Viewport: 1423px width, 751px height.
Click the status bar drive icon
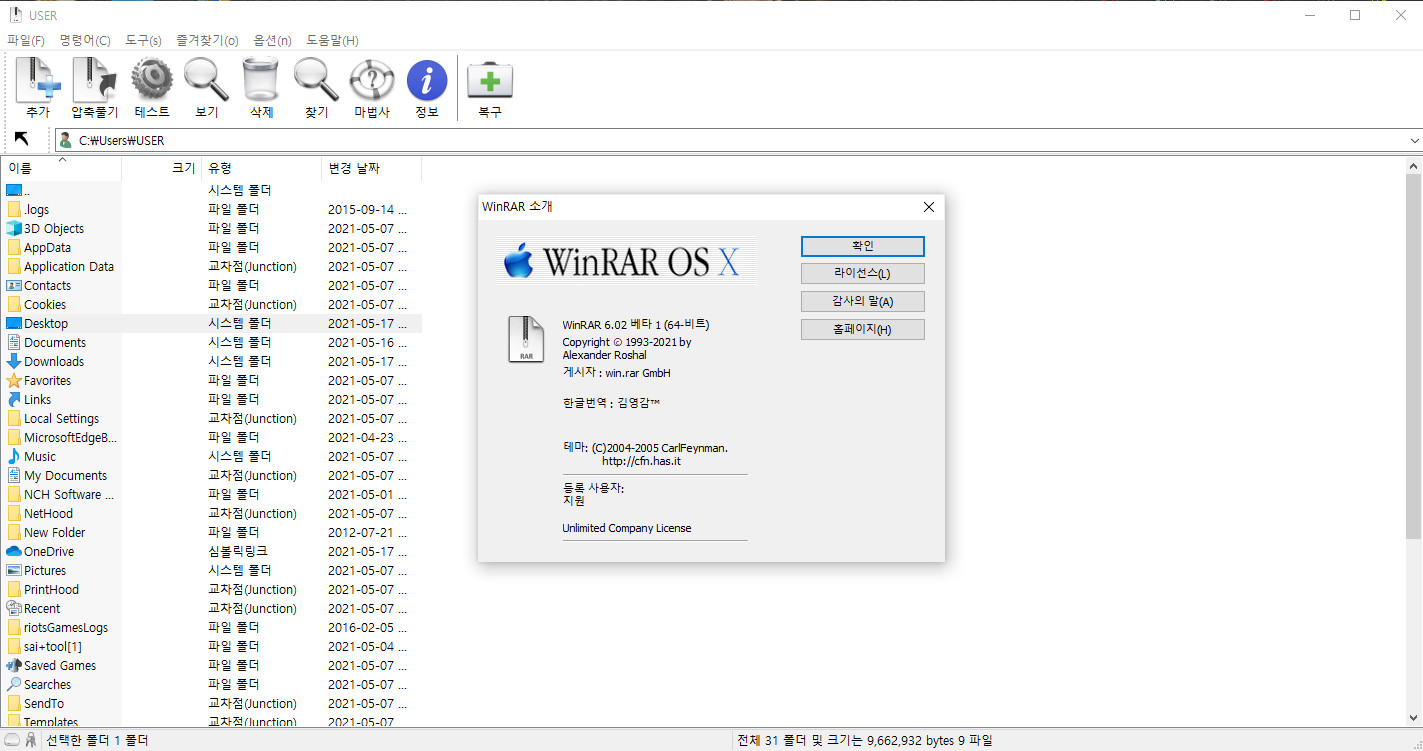click(x=12, y=740)
